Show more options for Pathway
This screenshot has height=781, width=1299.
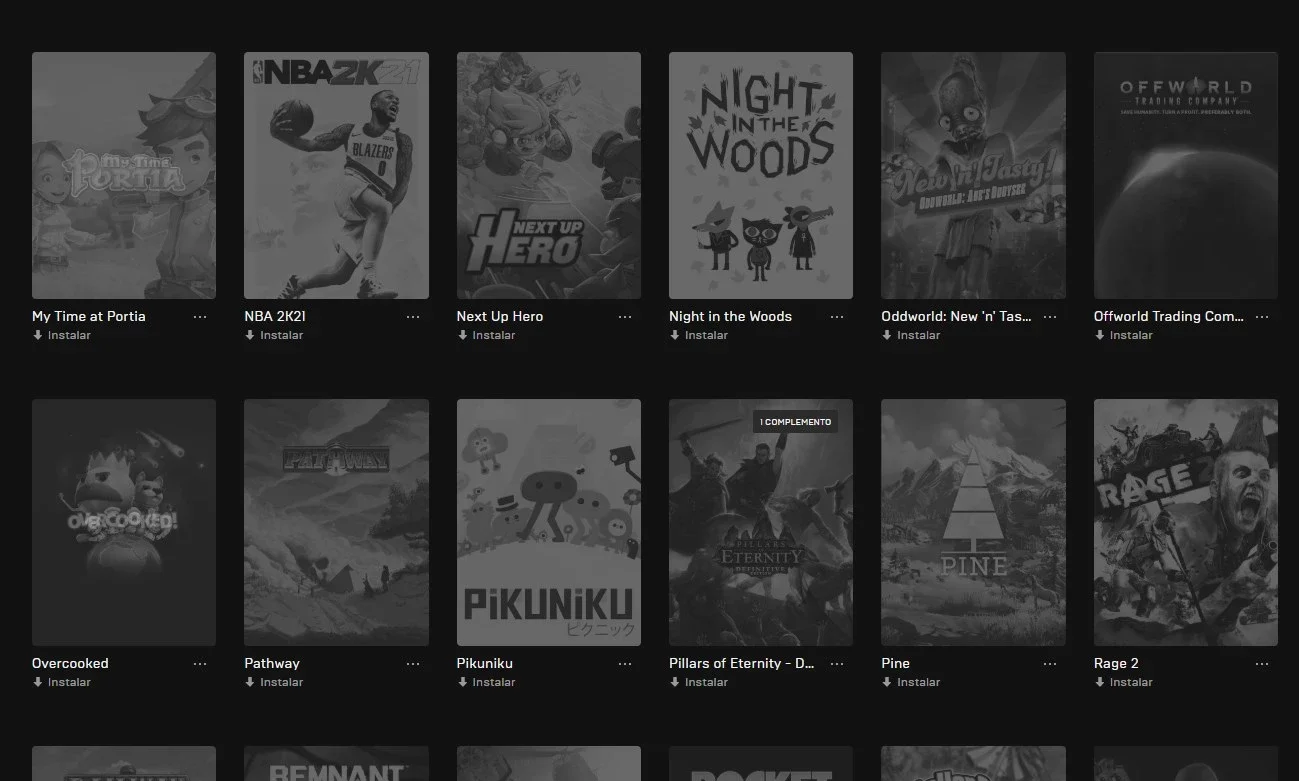pos(413,664)
